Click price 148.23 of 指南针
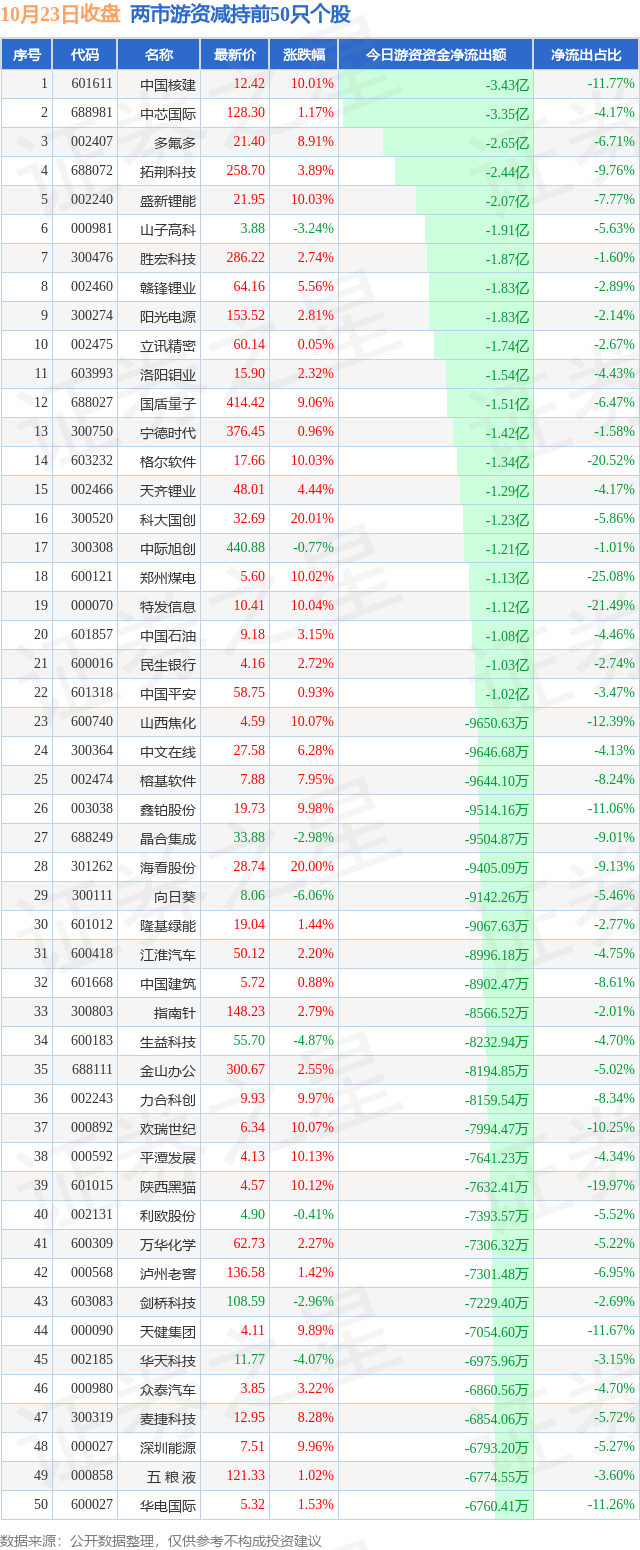Viewport: 640px width, 1550px height. click(x=247, y=1012)
